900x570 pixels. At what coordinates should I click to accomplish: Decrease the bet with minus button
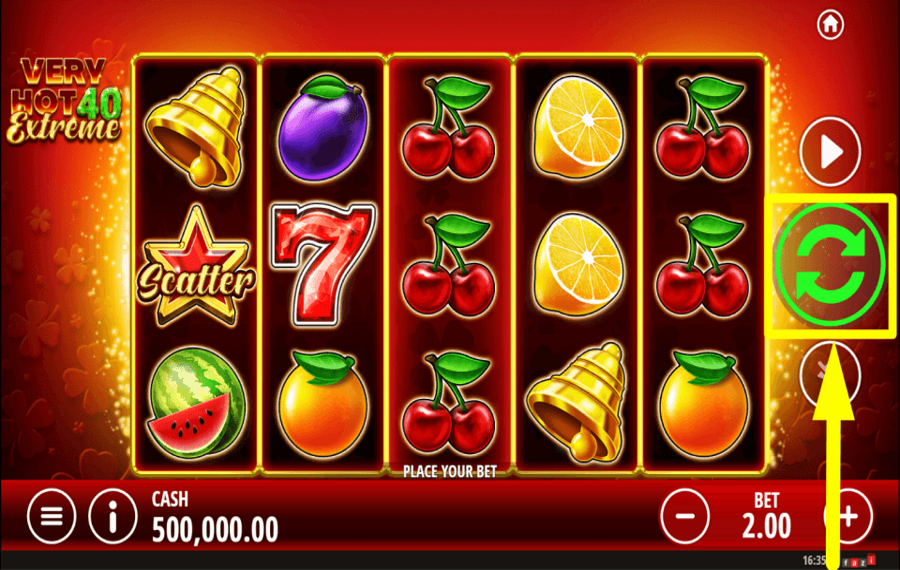tap(684, 516)
